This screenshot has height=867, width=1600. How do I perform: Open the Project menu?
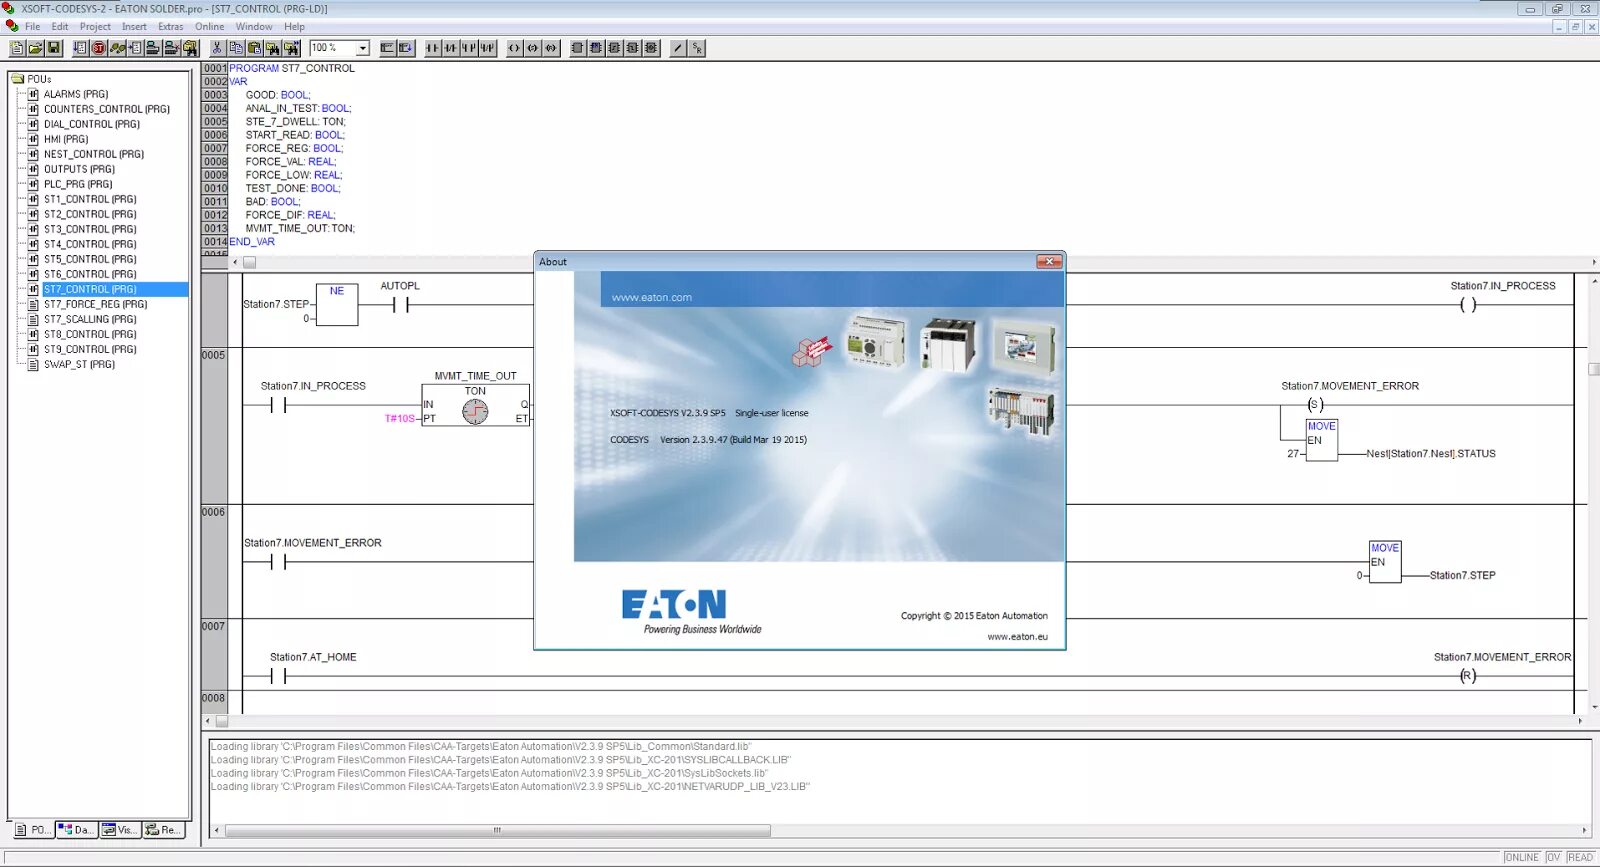click(95, 27)
